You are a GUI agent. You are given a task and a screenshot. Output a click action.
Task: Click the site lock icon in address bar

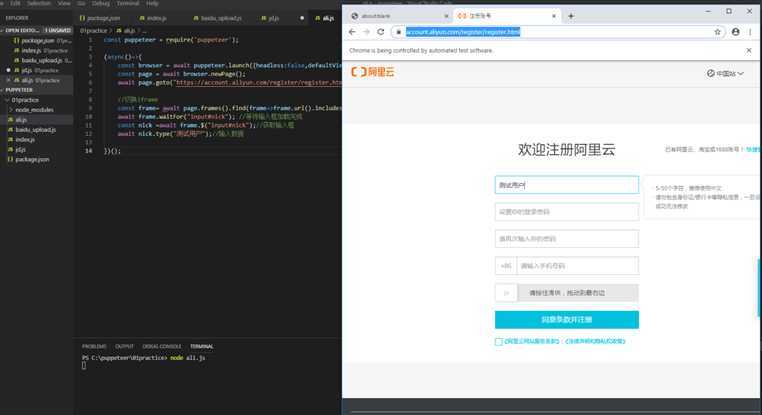tap(398, 32)
